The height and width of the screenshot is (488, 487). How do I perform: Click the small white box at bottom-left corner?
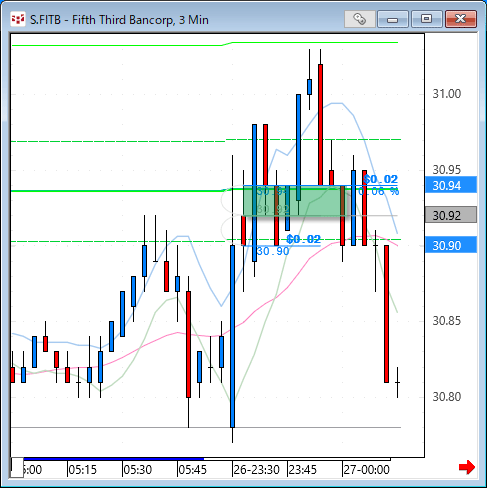(17, 468)
